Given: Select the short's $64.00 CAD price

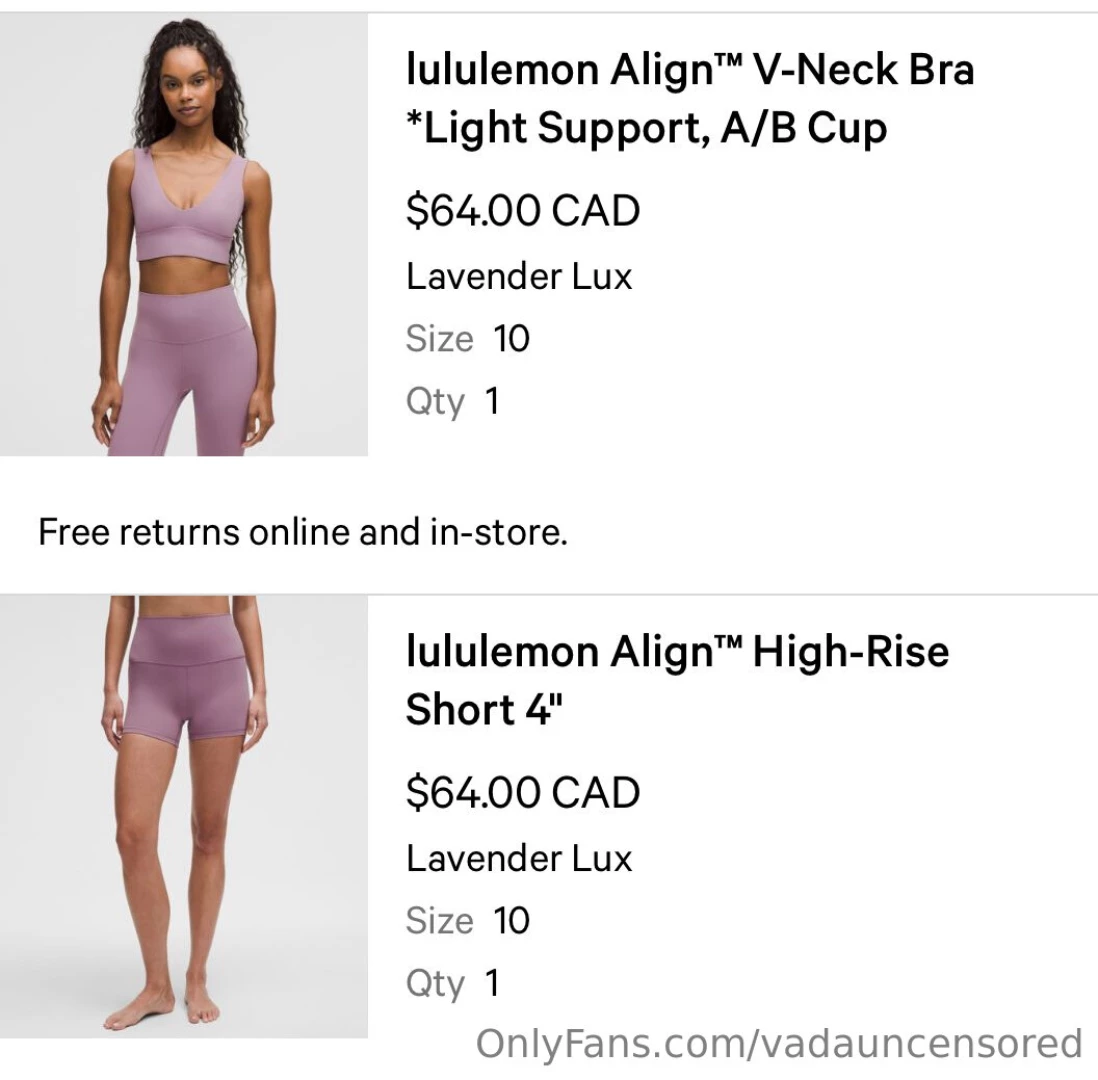Looking at the screenshot, I should 523,792.
